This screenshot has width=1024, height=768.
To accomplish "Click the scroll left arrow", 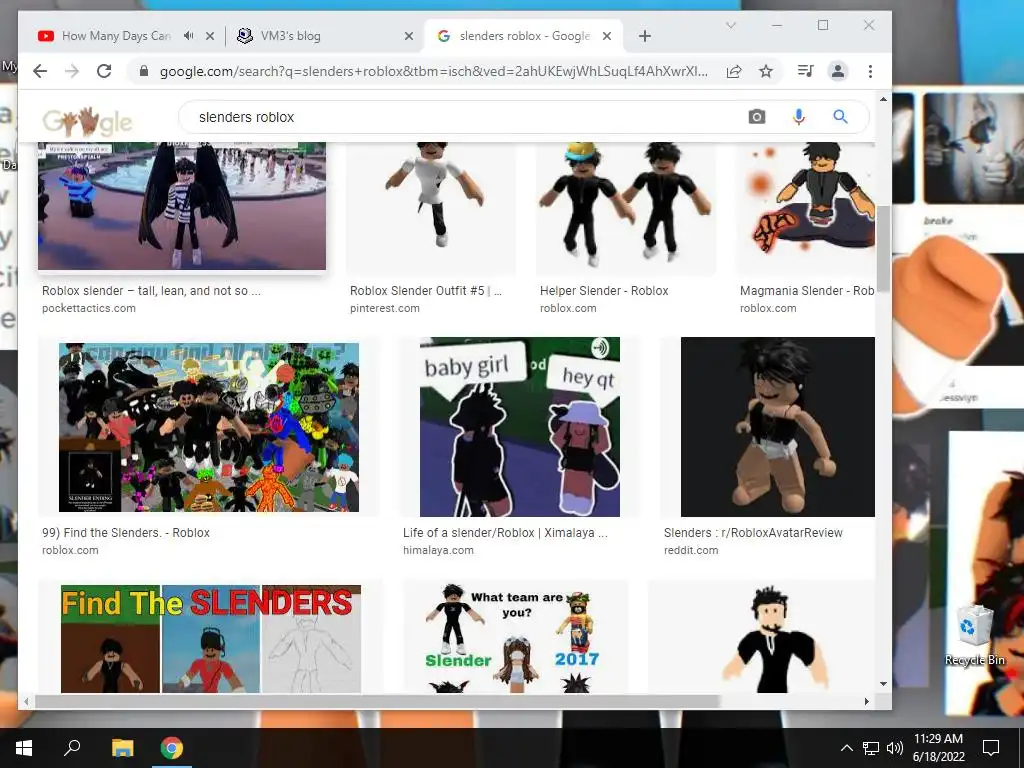I will point(26,701).
